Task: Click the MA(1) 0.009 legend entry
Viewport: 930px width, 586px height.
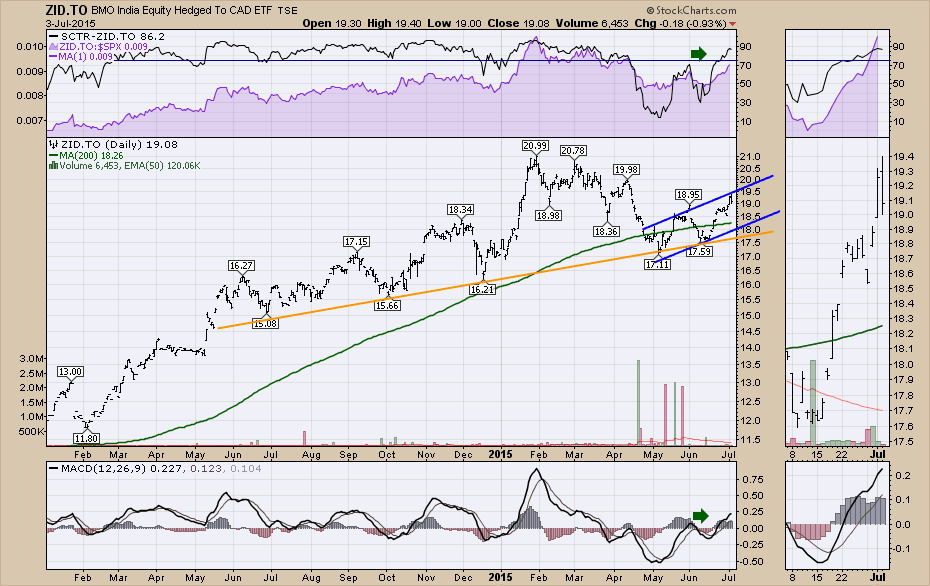Action: pos(81,56)
